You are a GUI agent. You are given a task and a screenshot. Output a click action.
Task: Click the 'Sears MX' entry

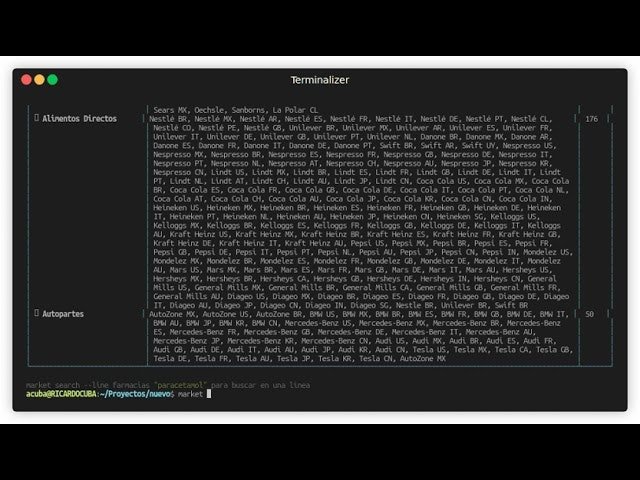[x=170, y=110]
